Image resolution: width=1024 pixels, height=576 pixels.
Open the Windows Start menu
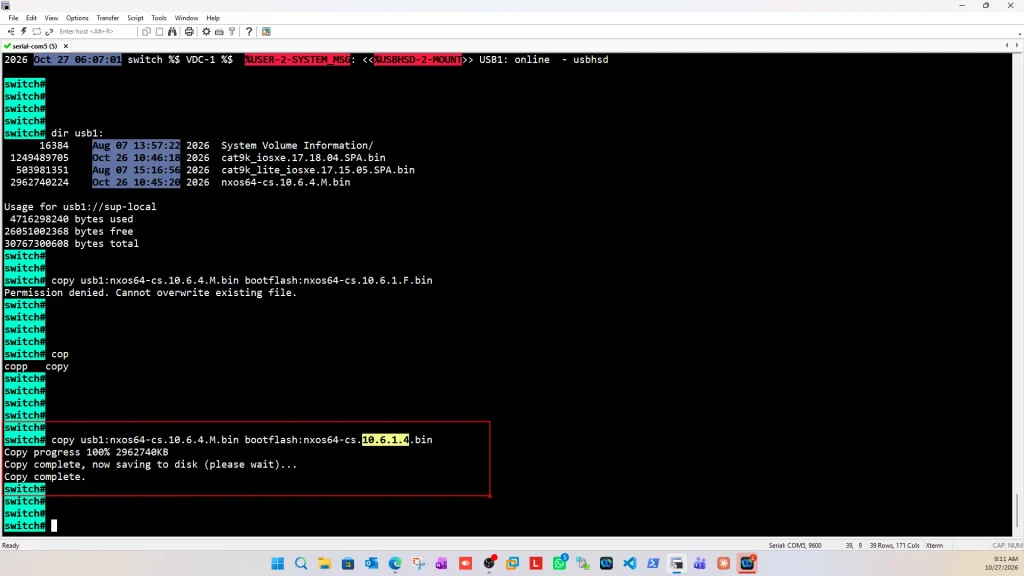[278, 563]
